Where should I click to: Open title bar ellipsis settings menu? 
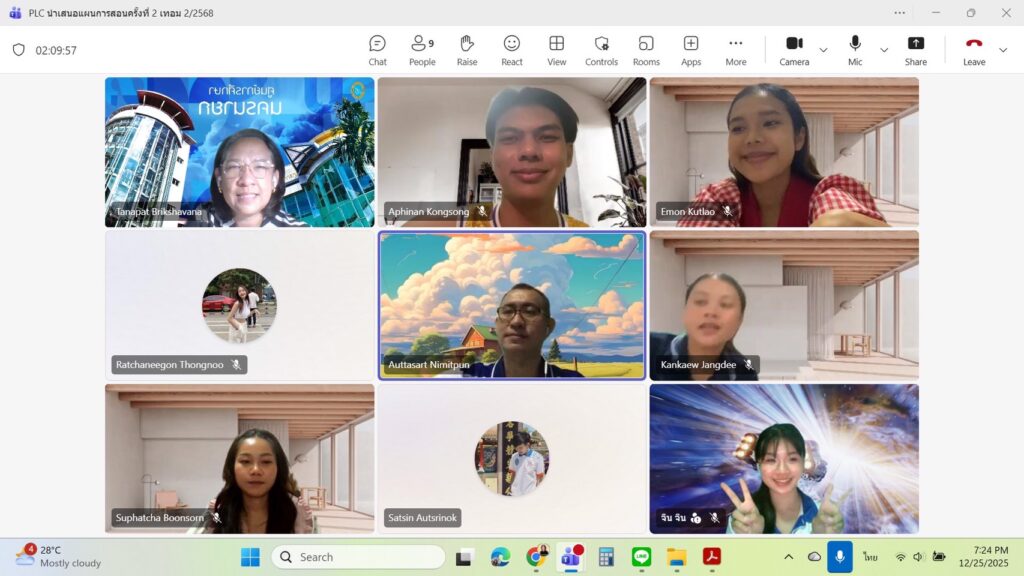tap(900, 13)
